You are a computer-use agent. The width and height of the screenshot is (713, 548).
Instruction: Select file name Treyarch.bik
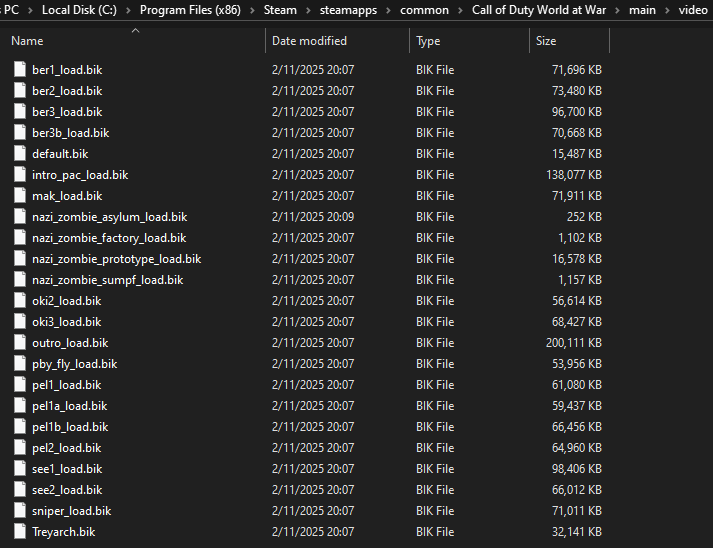coord(64,532)
